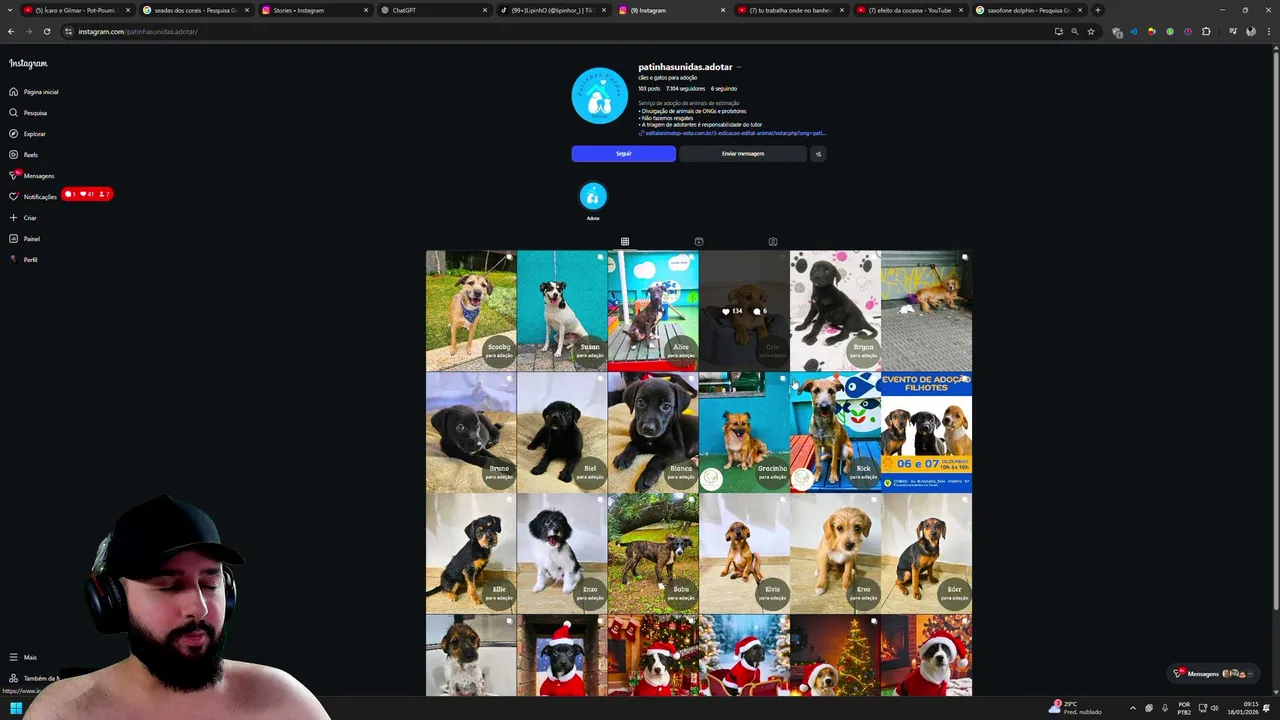The width and height of the screenshot is (1280, 720).
Task: Open the Criar post option
Action: pos(22,218)
